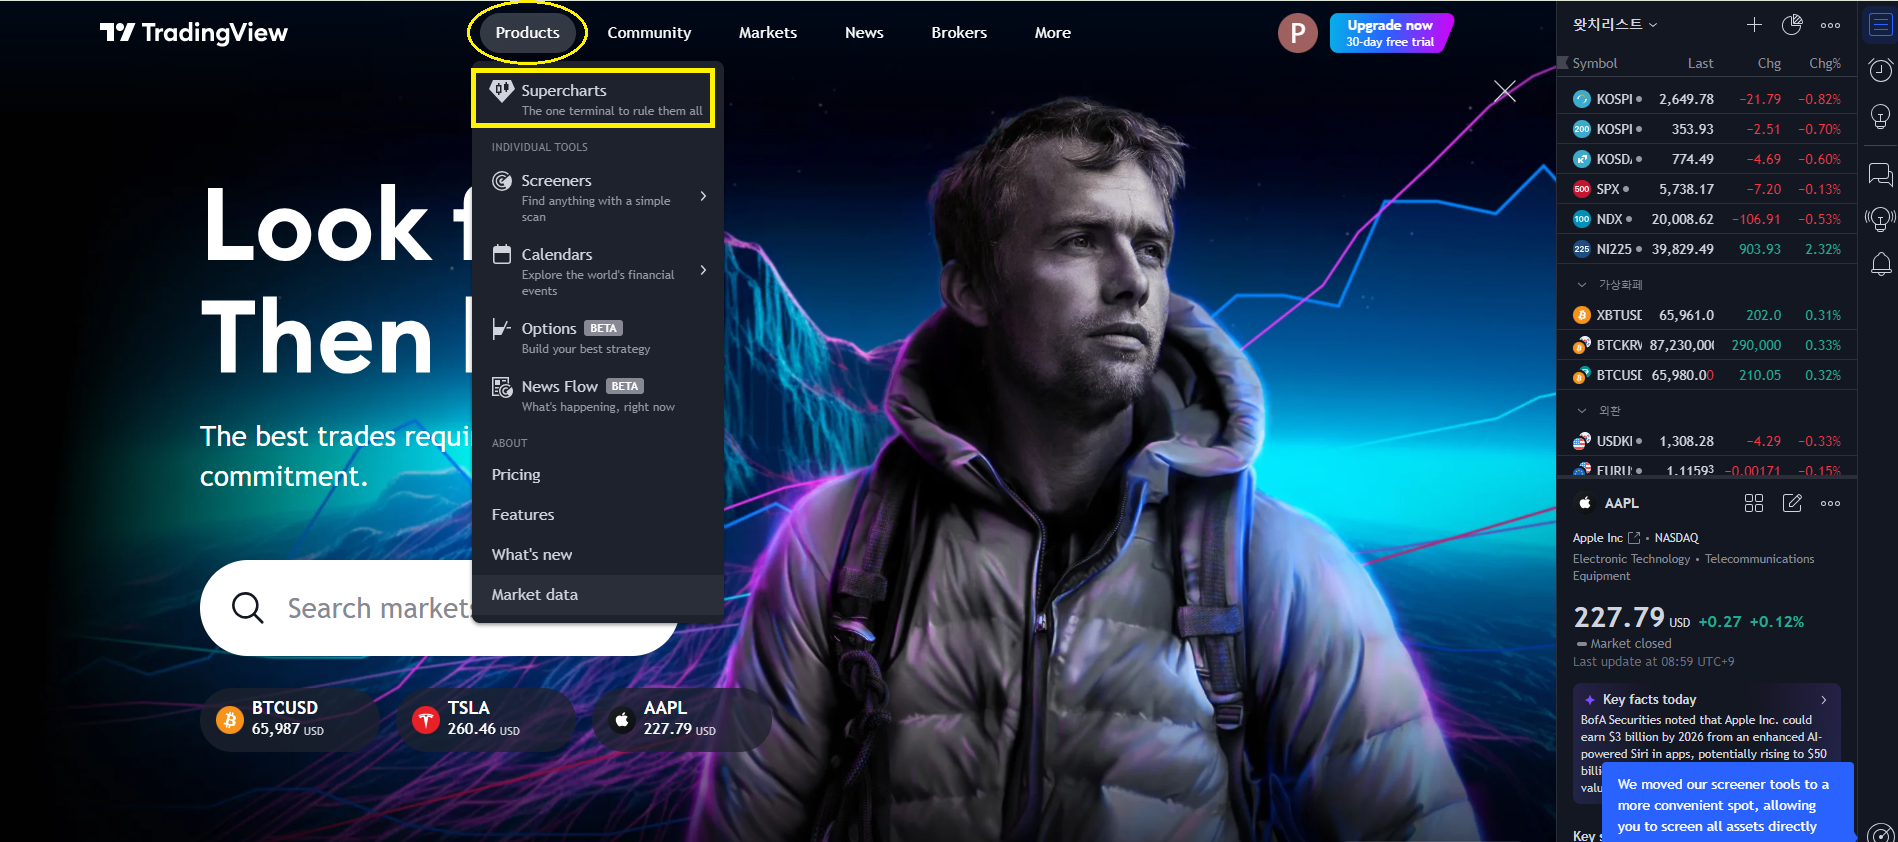Collapse symbol column flag toggle
This screenshot has width=1898, height=842.
1563,63
